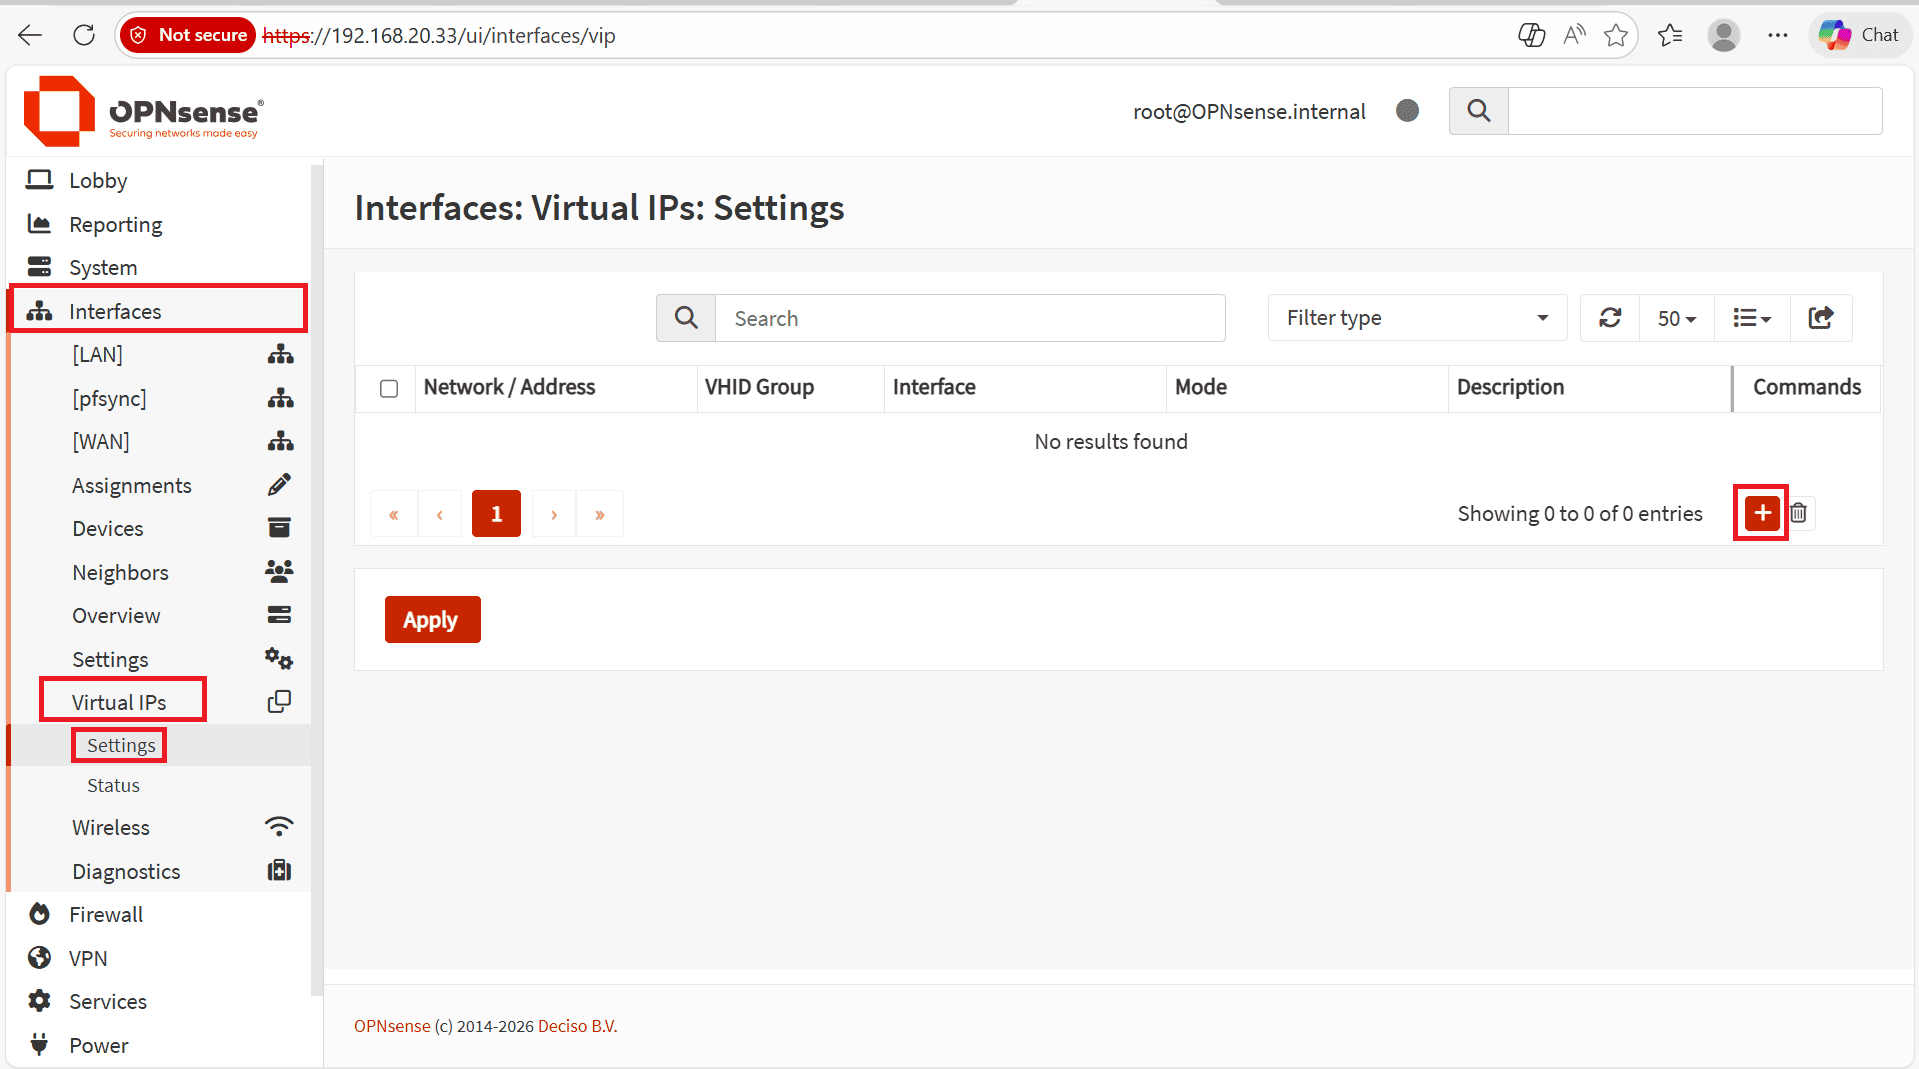Follow the Deciso B.V. footer link
The width and height of the screenshot is (1919, 1069).
(x=577, y=1026)
